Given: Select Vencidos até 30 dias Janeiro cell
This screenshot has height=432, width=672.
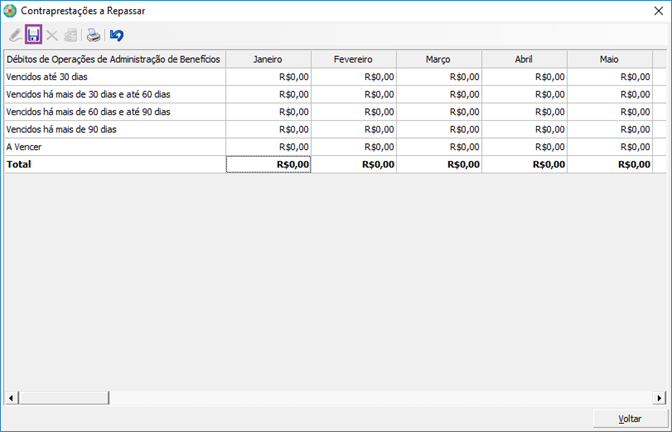Looking at the screenshot, I should 268,77.
